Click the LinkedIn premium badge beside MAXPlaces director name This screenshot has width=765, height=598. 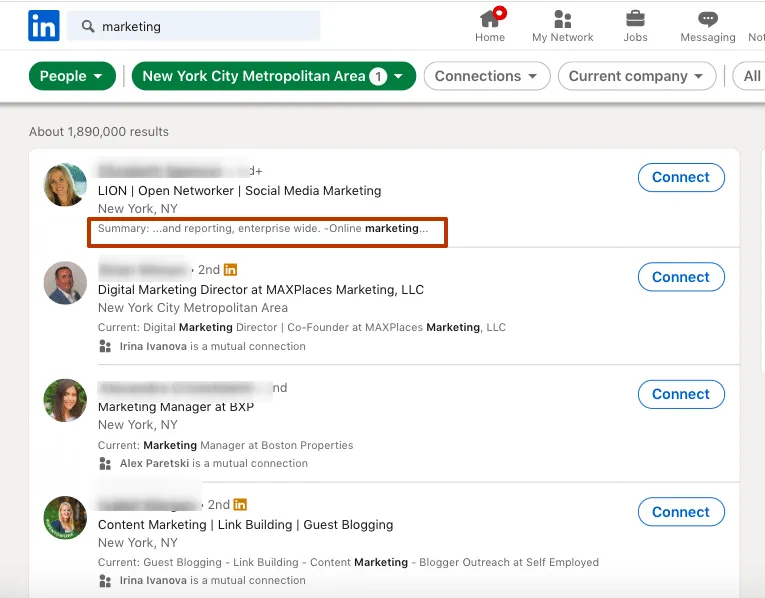(x=230, y=270)
